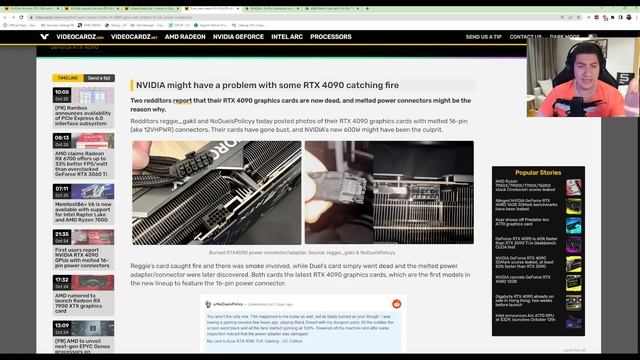Viewport: 640px width, 360px height.
Task: Open the burned adapter photo on the right
Action: coord(389,193)
